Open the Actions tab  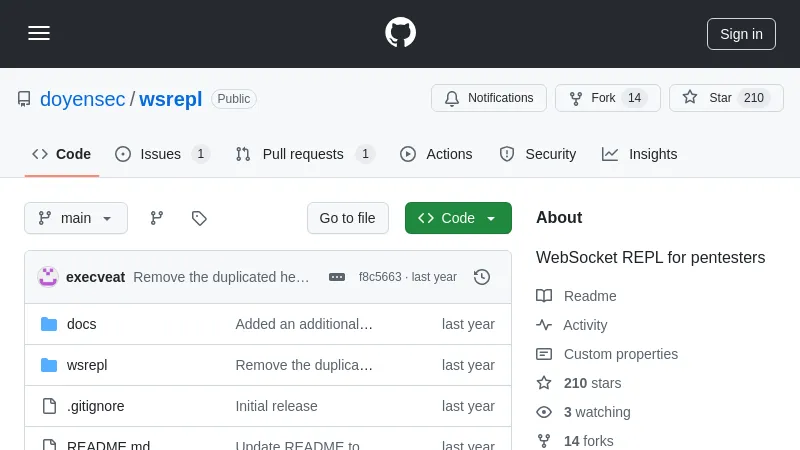436,154
